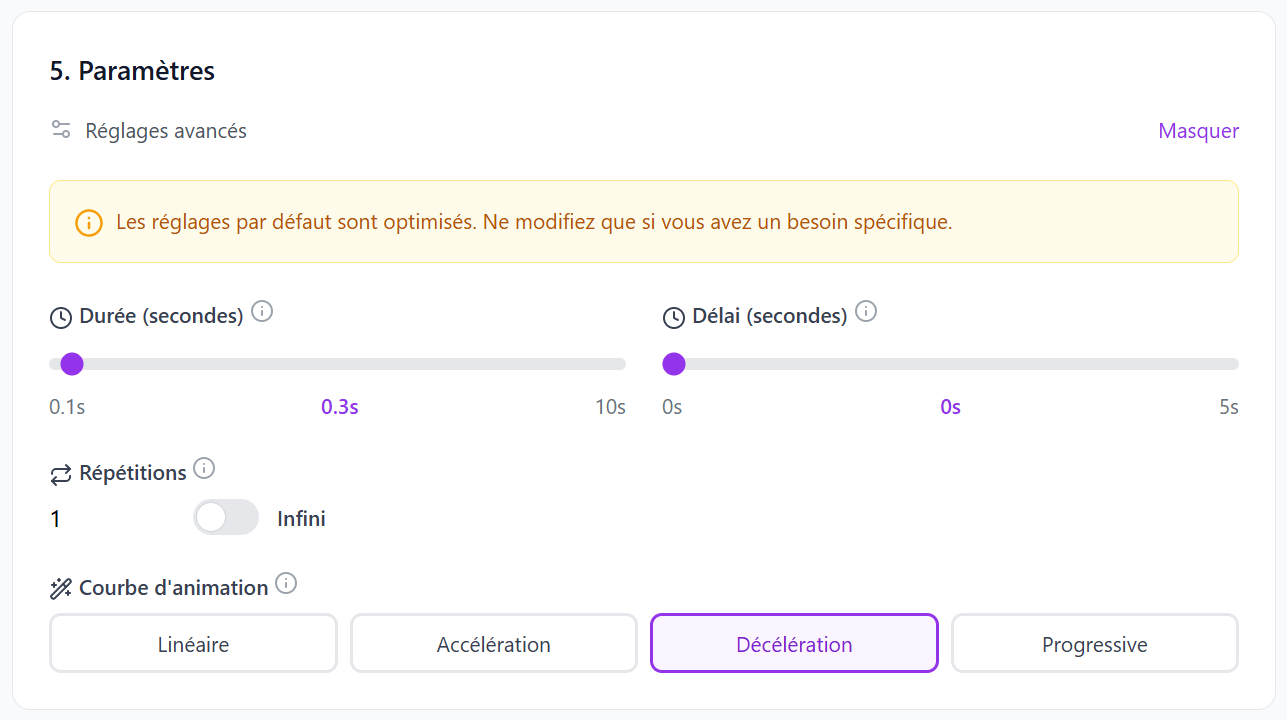The height and width of the screenshot is (720, 1287).
Task: Click the sliders icon before Réglages avancés
Action: tap(60, 129)
